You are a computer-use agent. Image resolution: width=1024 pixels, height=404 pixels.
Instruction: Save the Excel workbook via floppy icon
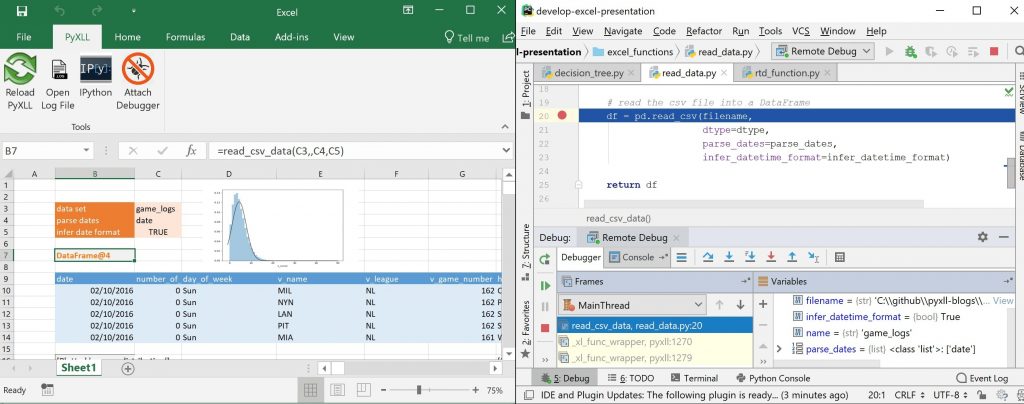point(22,11)
